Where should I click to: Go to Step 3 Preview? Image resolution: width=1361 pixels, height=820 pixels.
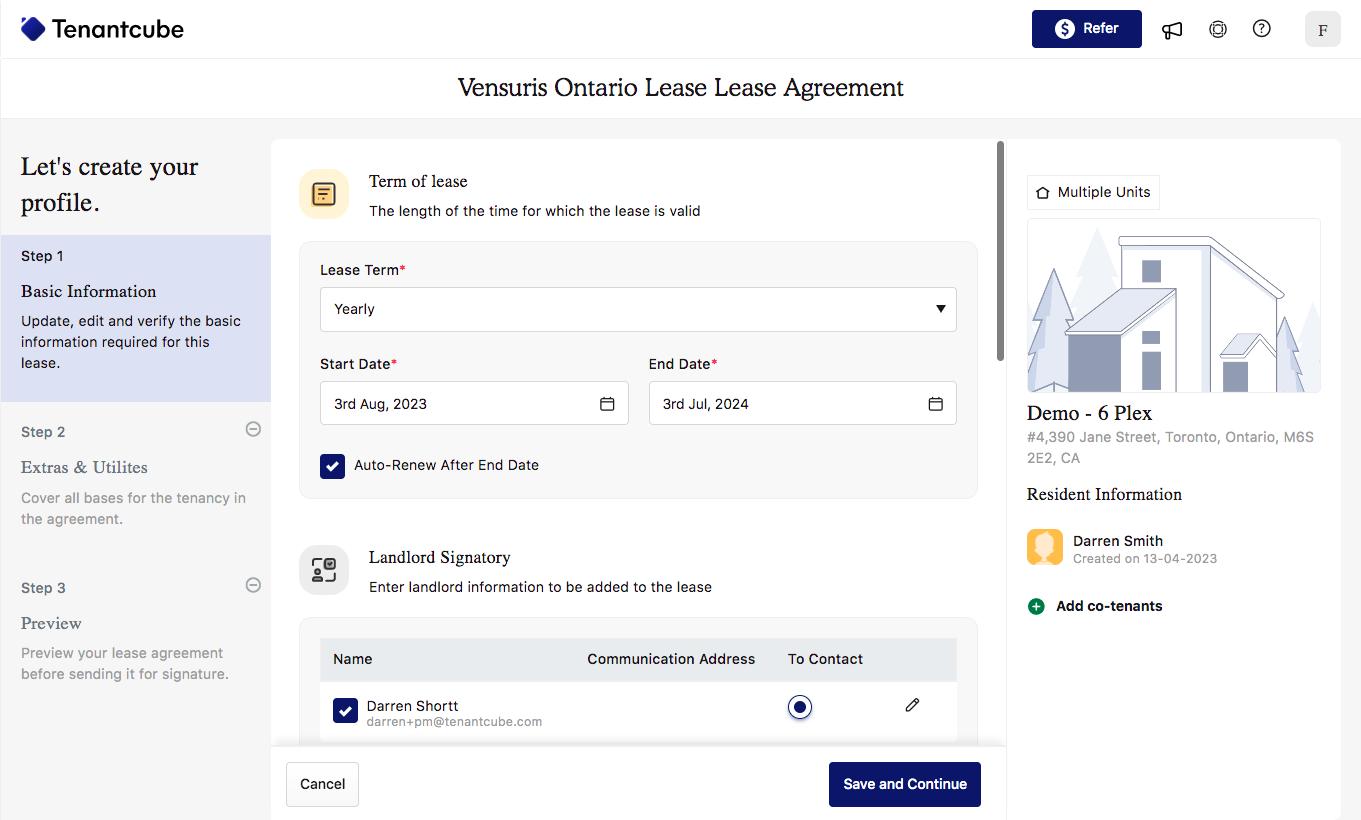[136, 631]
